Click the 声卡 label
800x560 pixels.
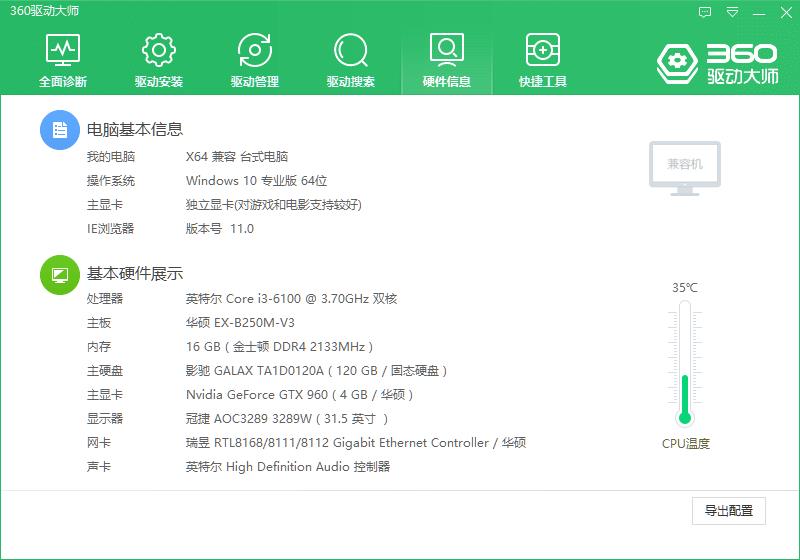tap(98, 467)
